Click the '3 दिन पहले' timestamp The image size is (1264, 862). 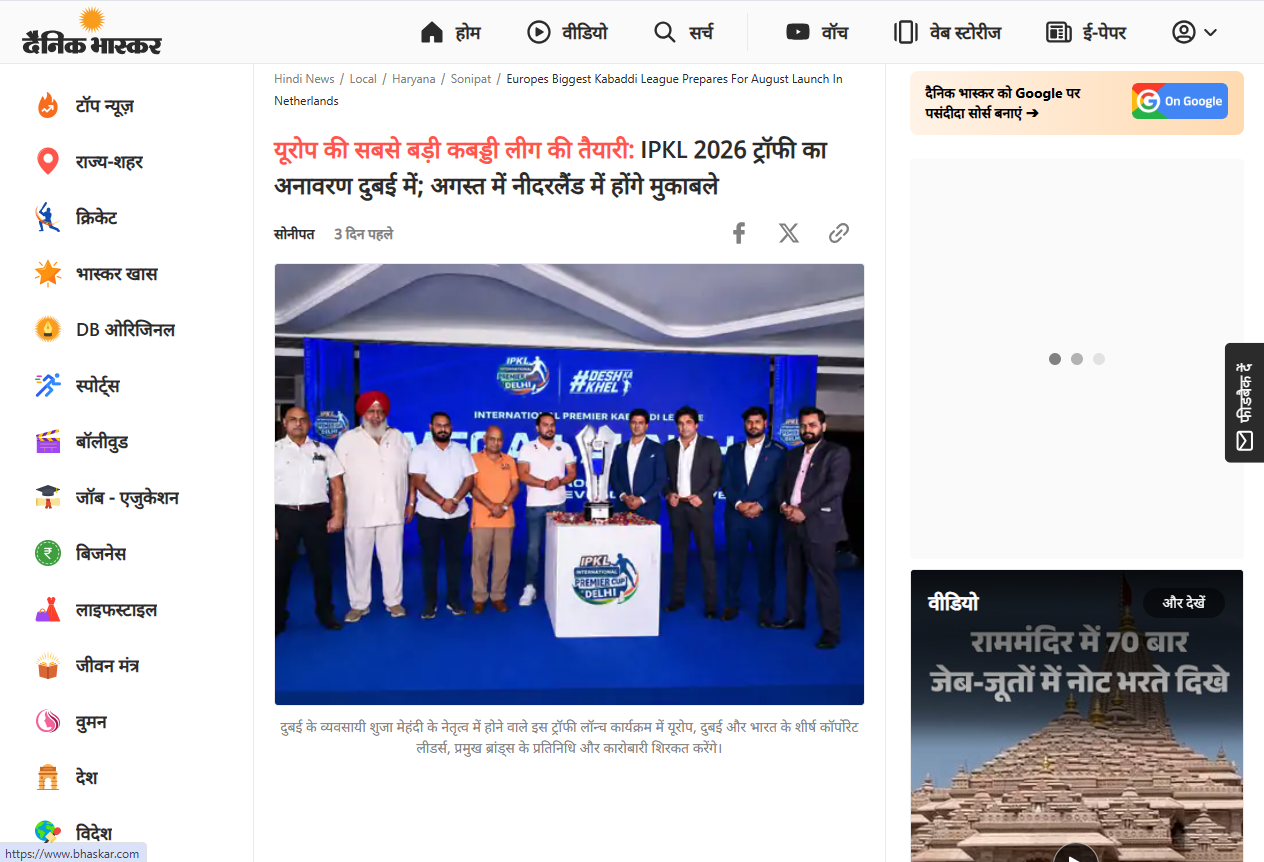(363, 234)
